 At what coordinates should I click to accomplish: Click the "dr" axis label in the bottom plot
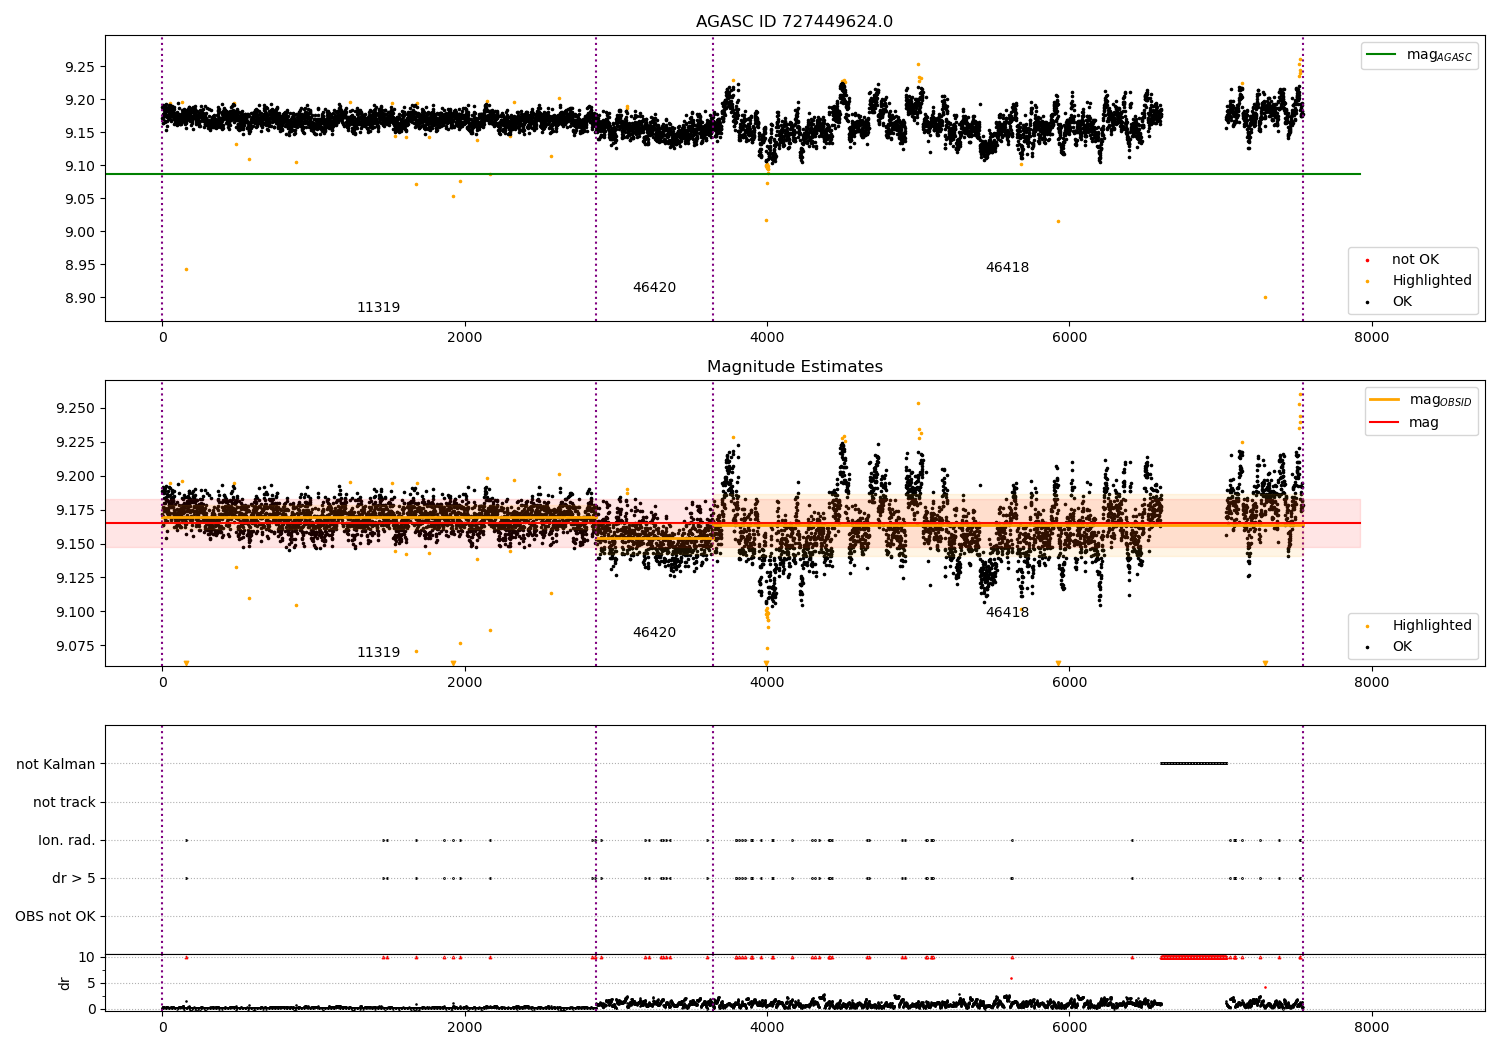point(65,983)
